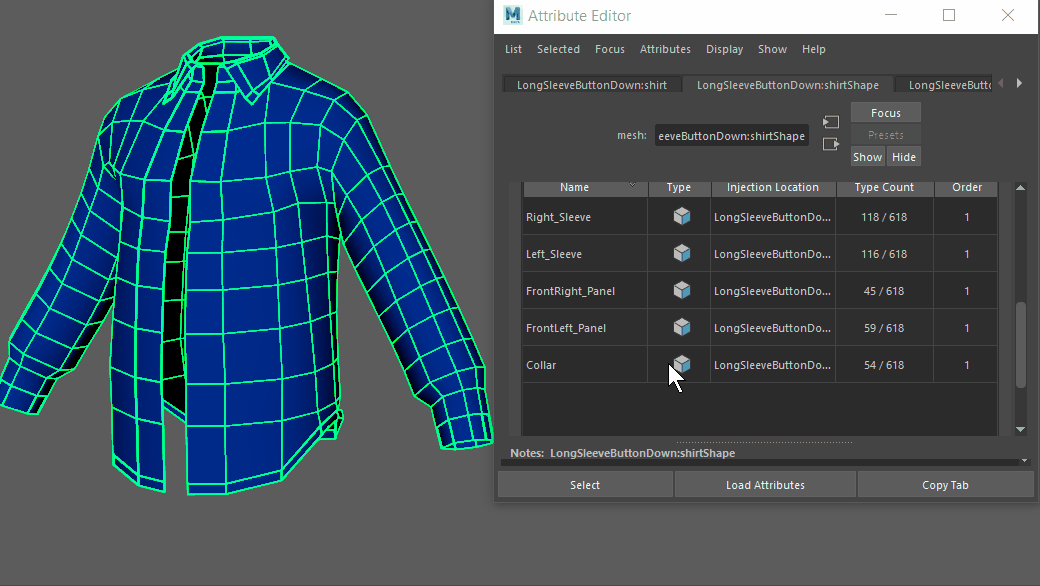1040x586 pixels.
Task: Click the go to input connection icon
Action: tap(830, 122)
